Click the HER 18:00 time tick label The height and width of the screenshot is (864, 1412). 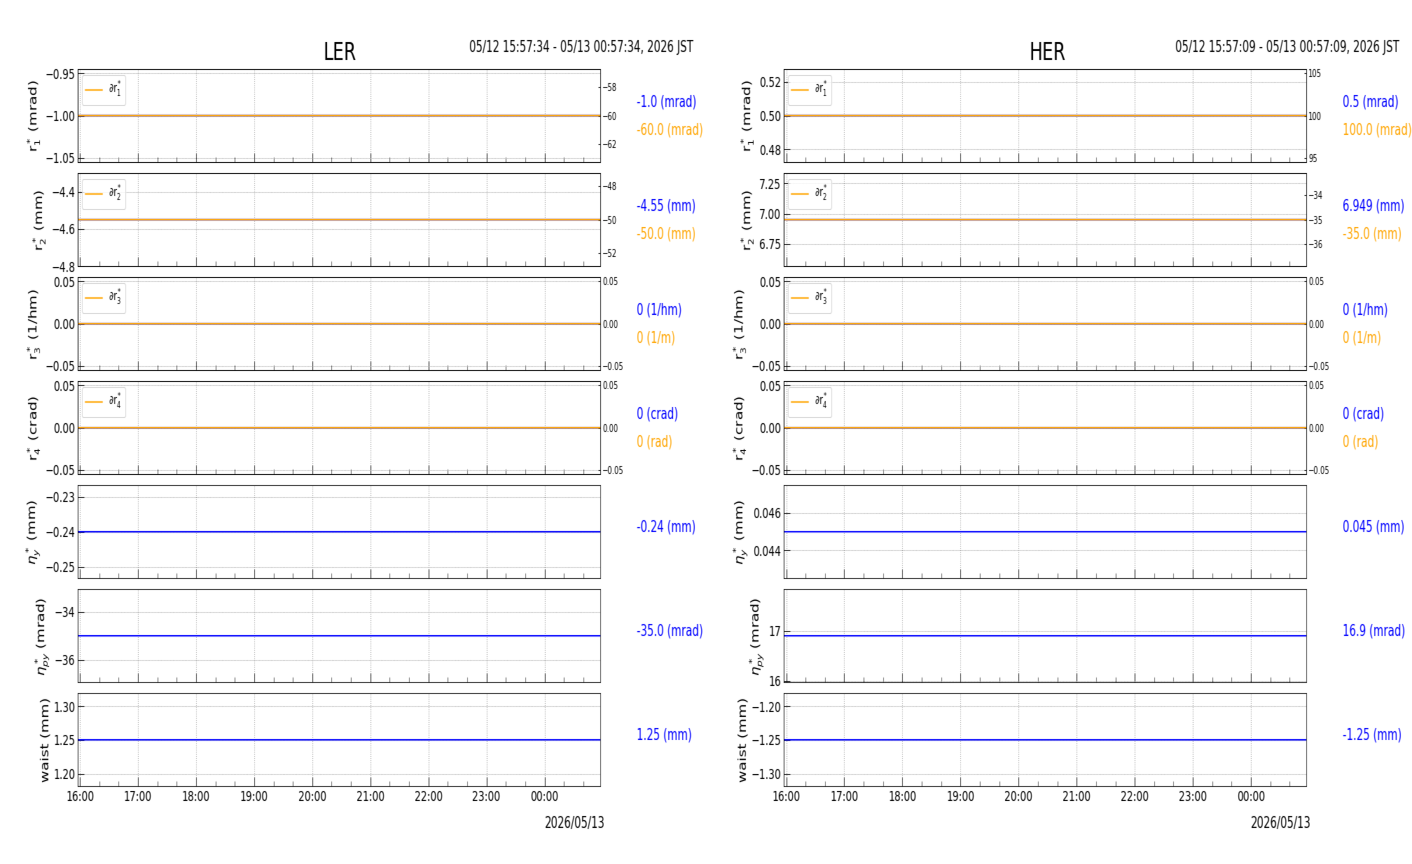tap(902, 797)
